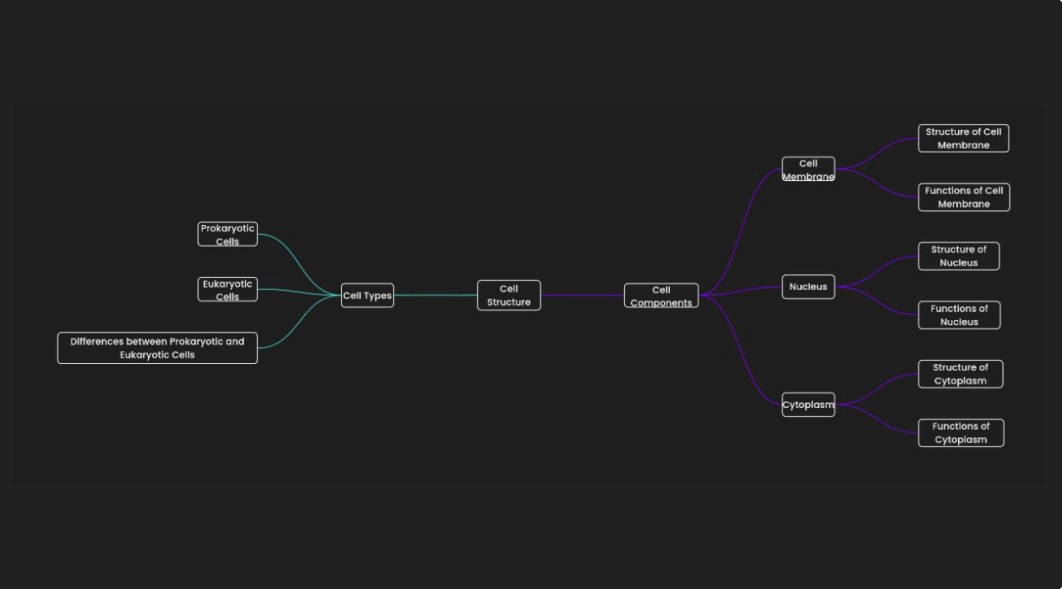Select the Cell Membrane branch node
Screen dimensions: 1062x589
click(808, 169)
